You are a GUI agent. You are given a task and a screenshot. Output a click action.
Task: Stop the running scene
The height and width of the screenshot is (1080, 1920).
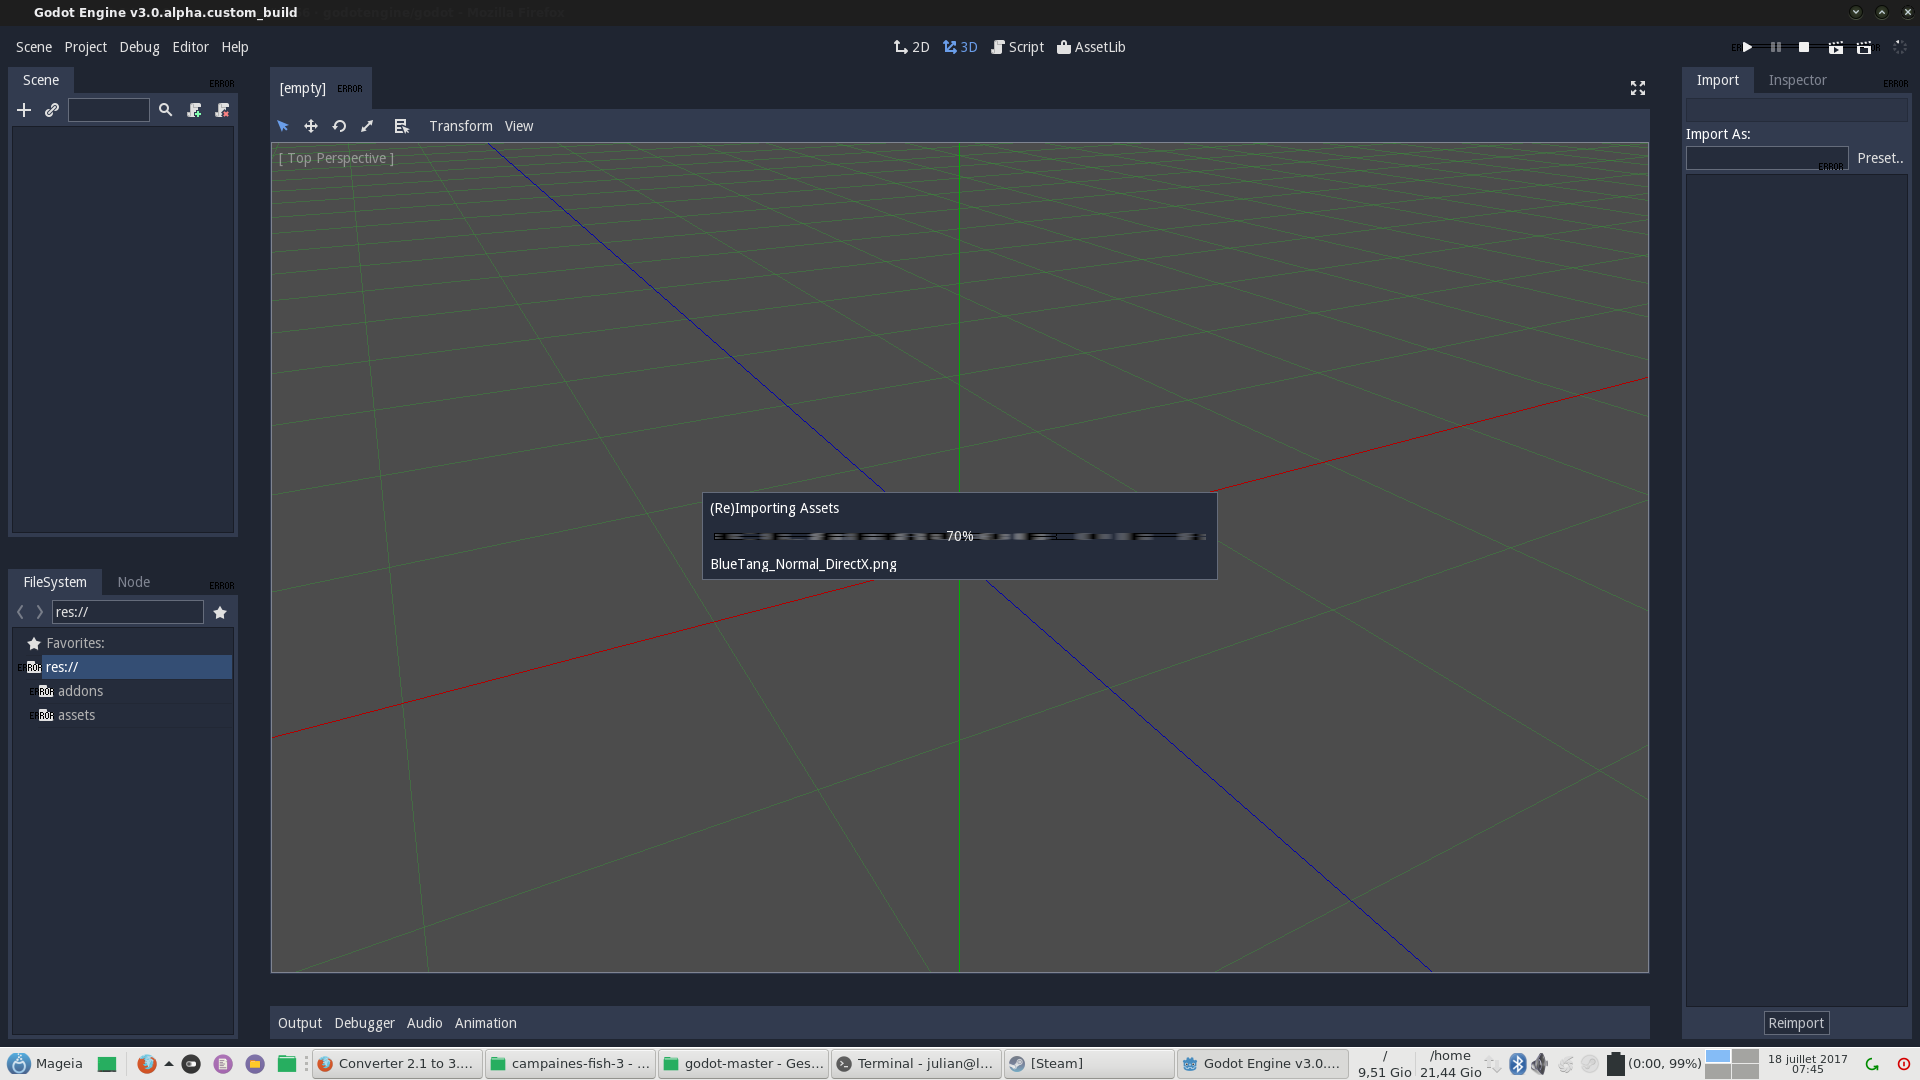[x=1803, y=47]
